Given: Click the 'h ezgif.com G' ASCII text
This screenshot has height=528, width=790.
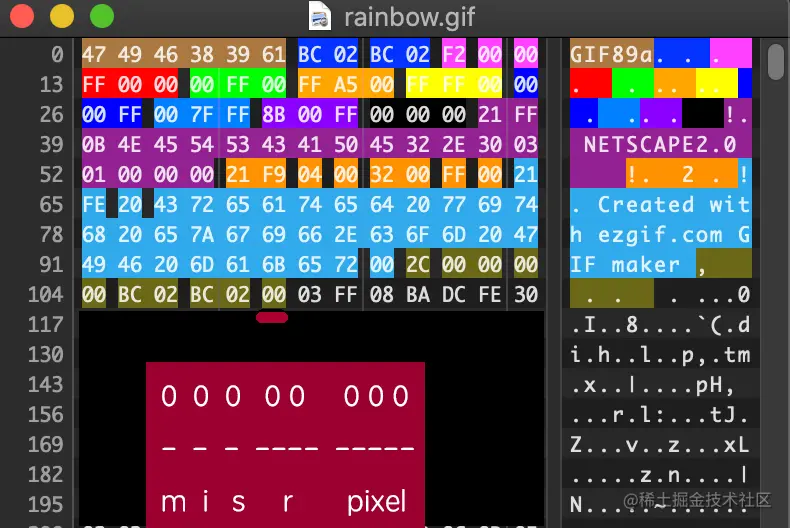Looking at the screenshot, I should (x=660, y=234).
